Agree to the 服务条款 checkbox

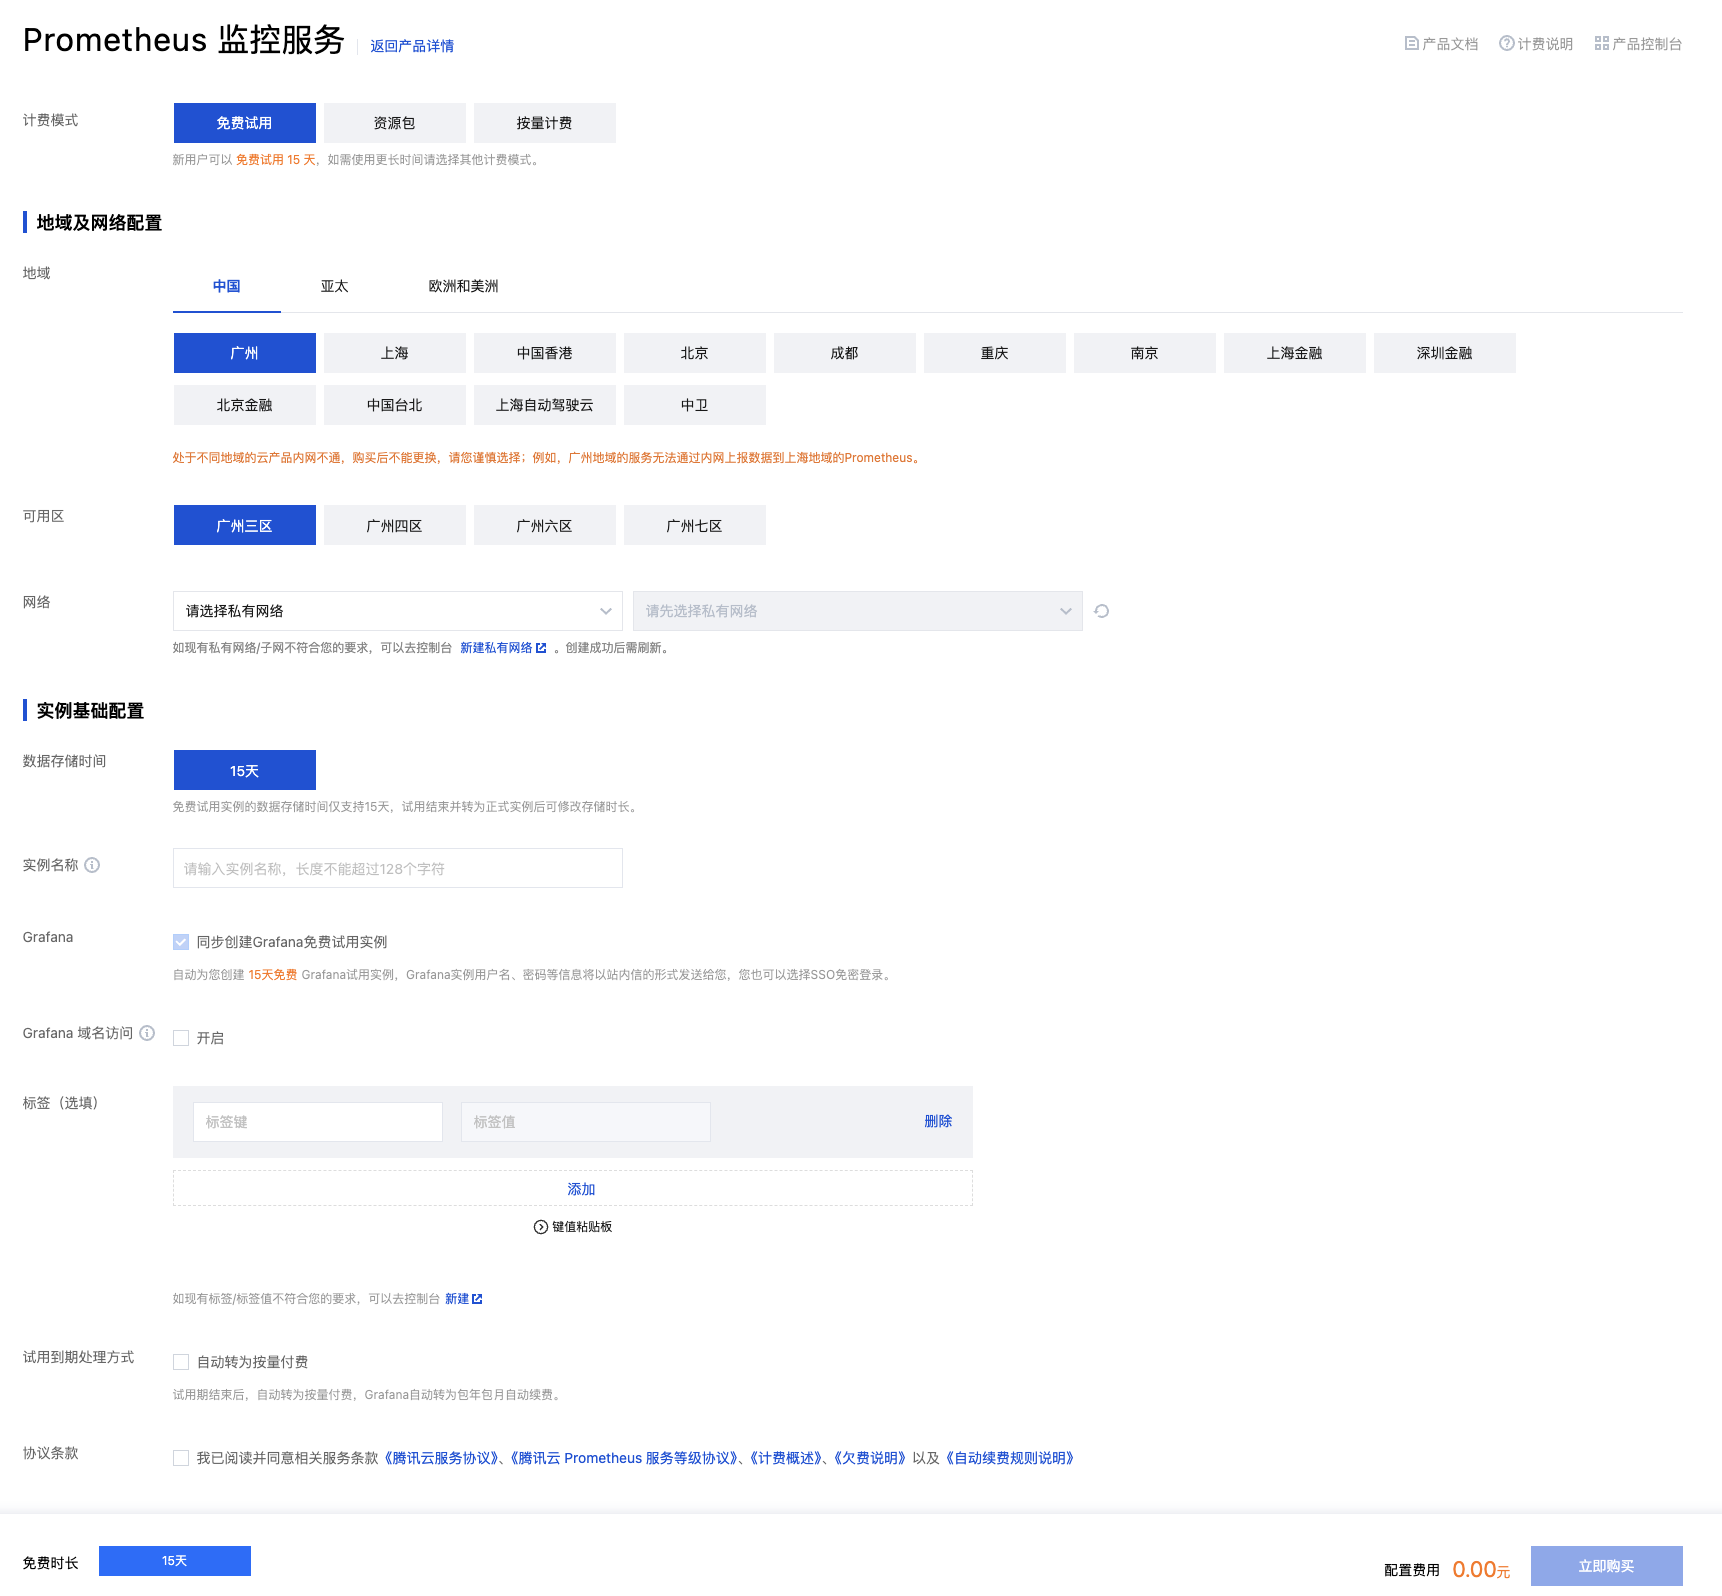coord(181,1458)
